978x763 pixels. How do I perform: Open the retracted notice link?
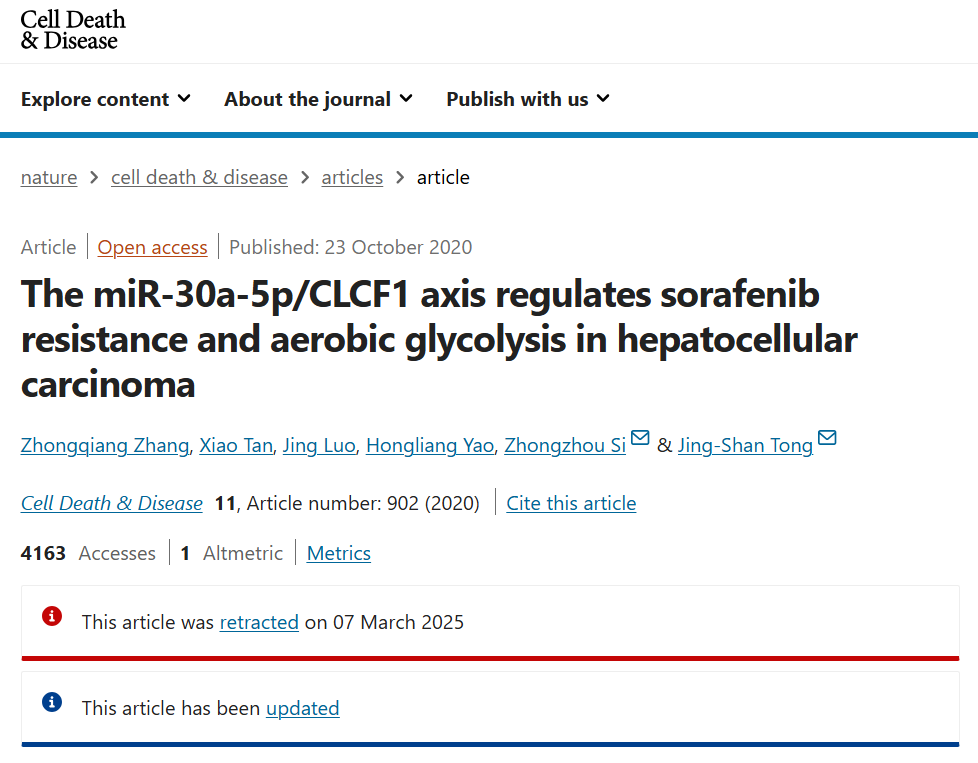pyautogui.click(x=259, y=623)
